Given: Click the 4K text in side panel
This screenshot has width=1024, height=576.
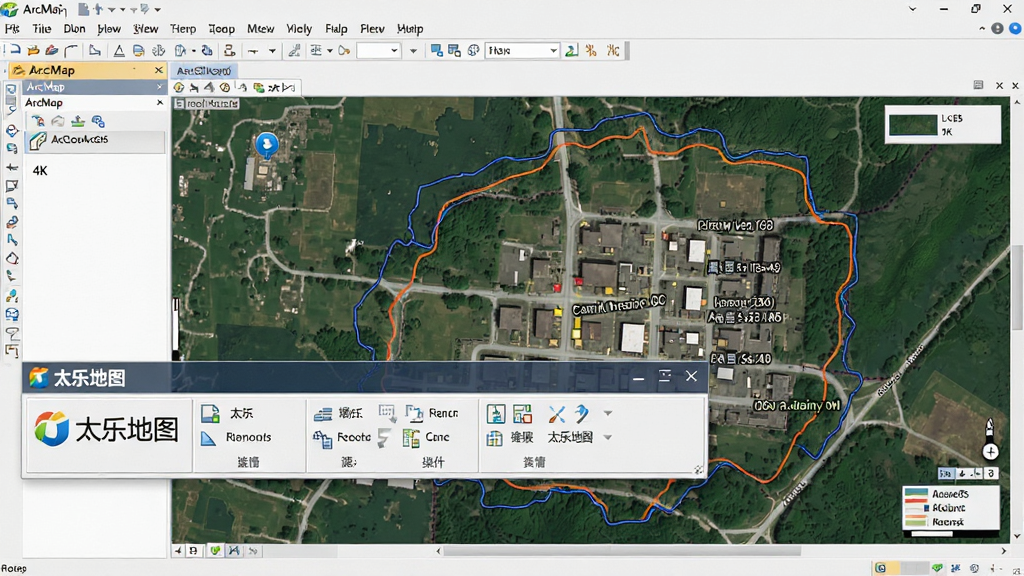Looking at the screenshot, I should 40,170.
